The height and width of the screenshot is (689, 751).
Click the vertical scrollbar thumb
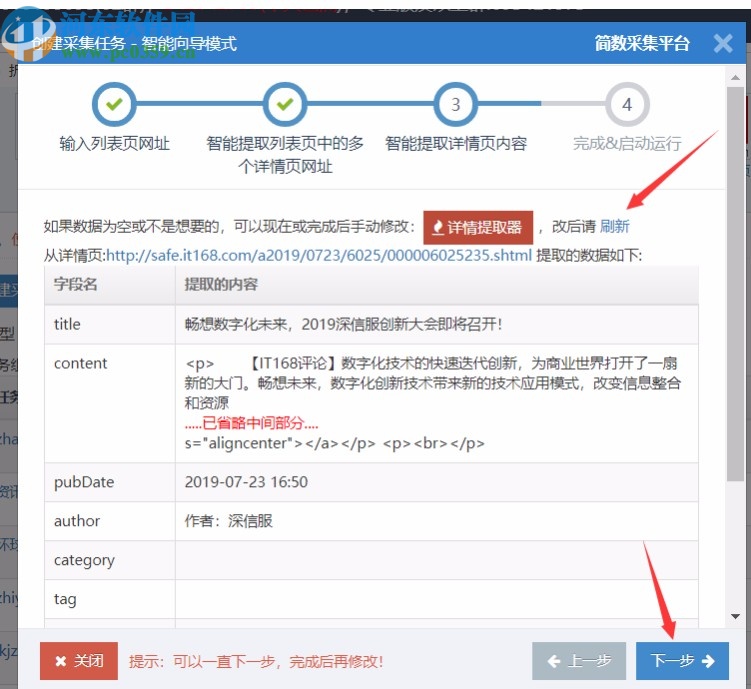(x=735, y=283)
